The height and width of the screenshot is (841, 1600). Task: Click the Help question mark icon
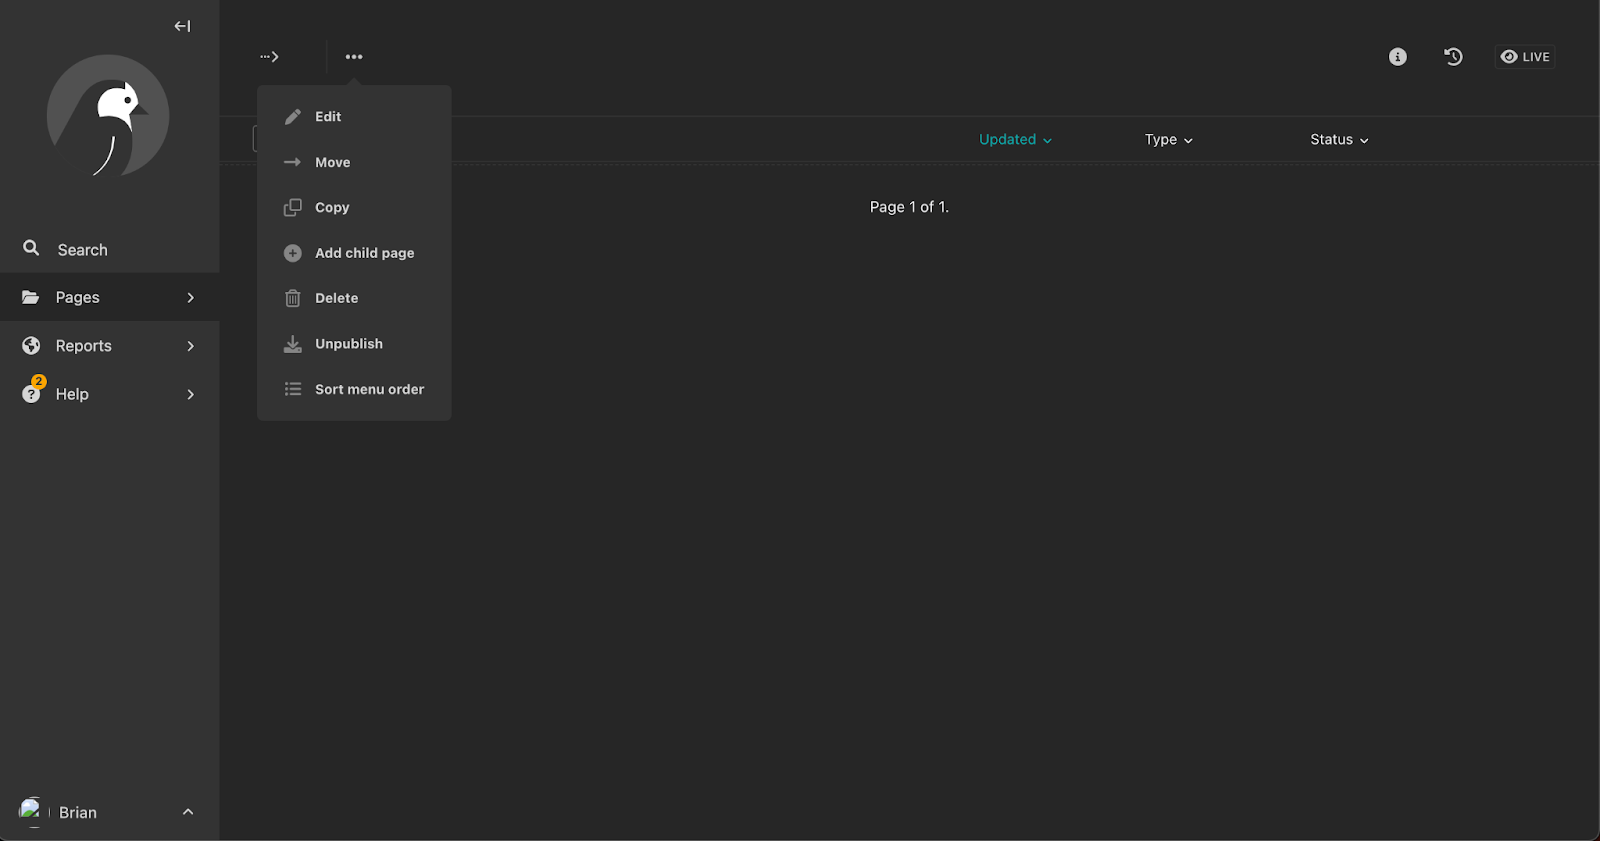31,394
